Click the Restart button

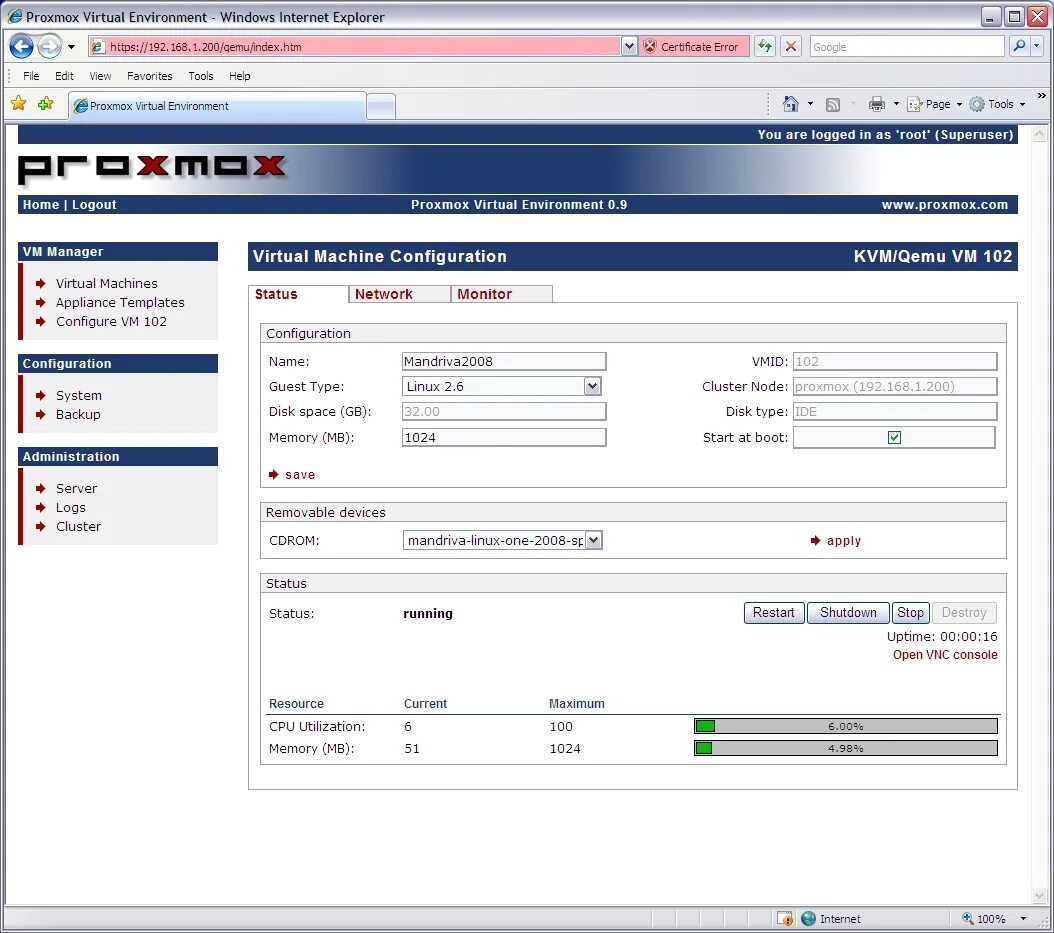tap(774, 612)
